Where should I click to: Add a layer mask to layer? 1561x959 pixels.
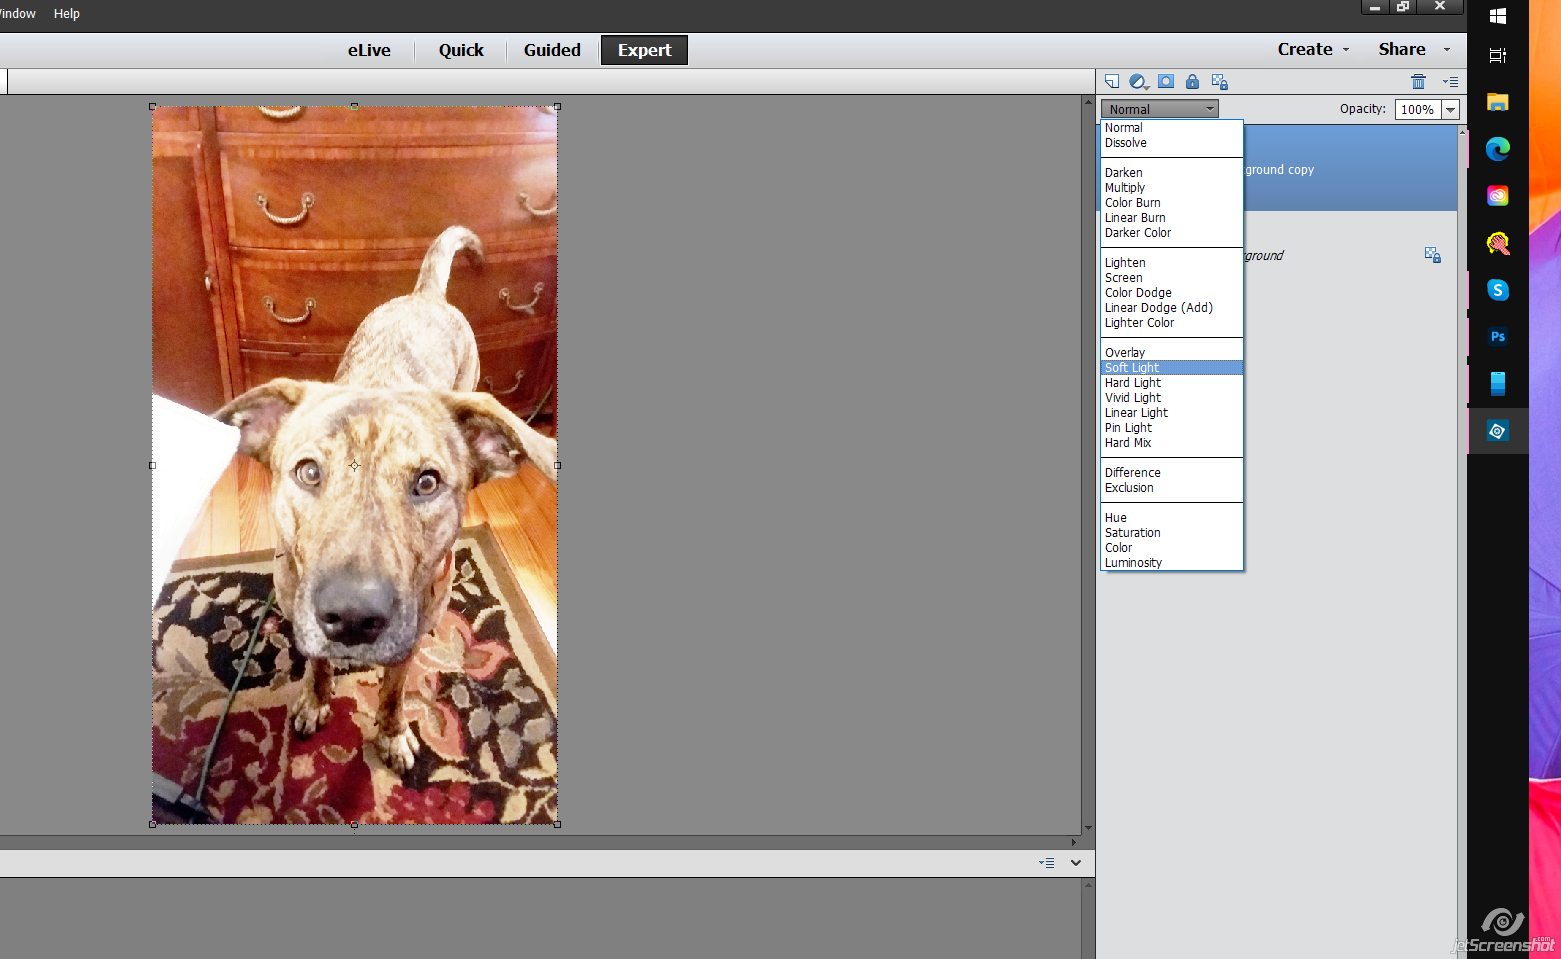1166,81
